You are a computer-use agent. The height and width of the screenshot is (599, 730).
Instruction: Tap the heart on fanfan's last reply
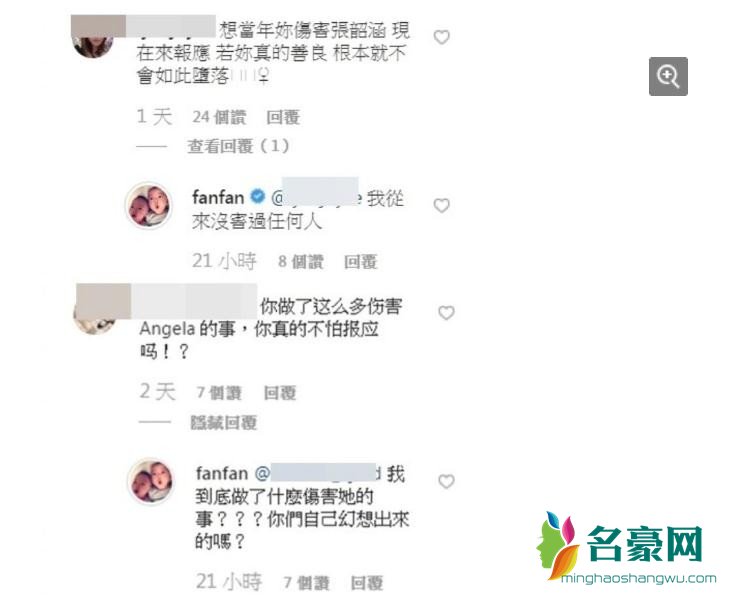click(x=446, y=481)
